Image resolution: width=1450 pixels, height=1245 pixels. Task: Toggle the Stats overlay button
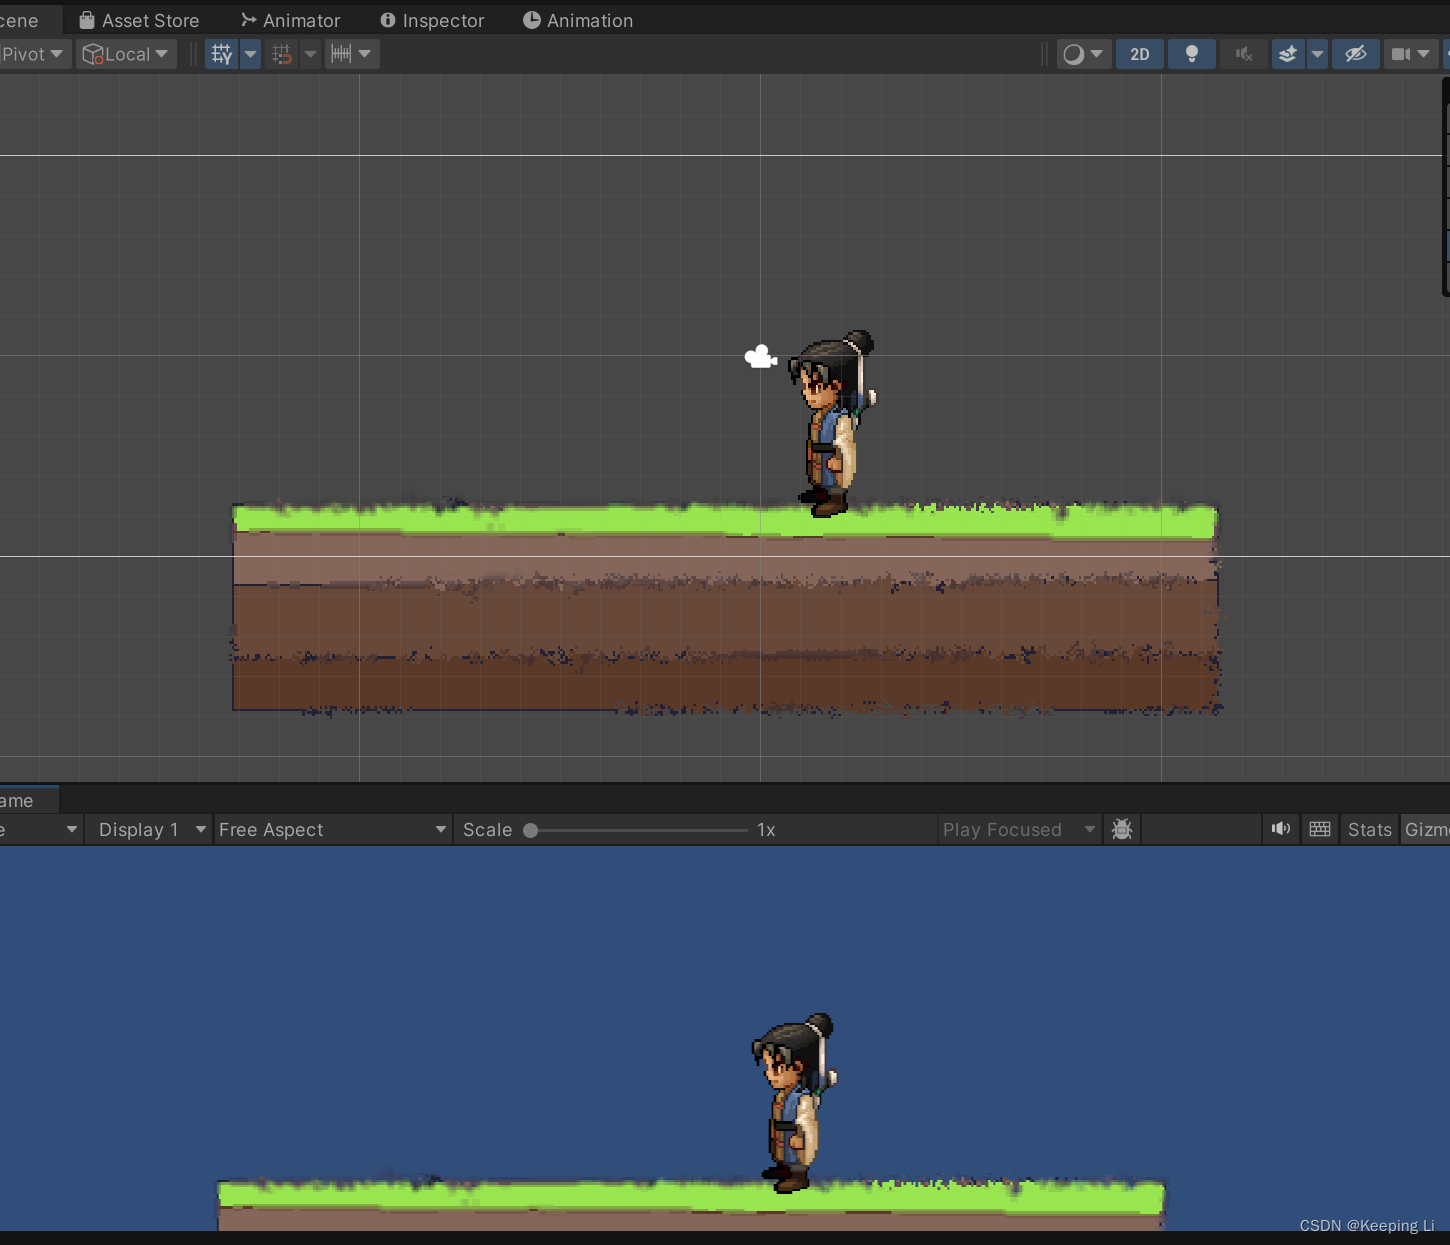[x=1370, y=830]
